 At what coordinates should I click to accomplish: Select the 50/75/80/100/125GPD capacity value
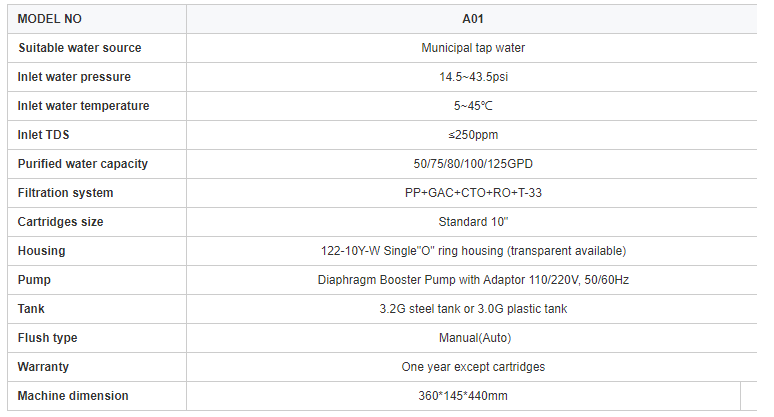[473, 164]
